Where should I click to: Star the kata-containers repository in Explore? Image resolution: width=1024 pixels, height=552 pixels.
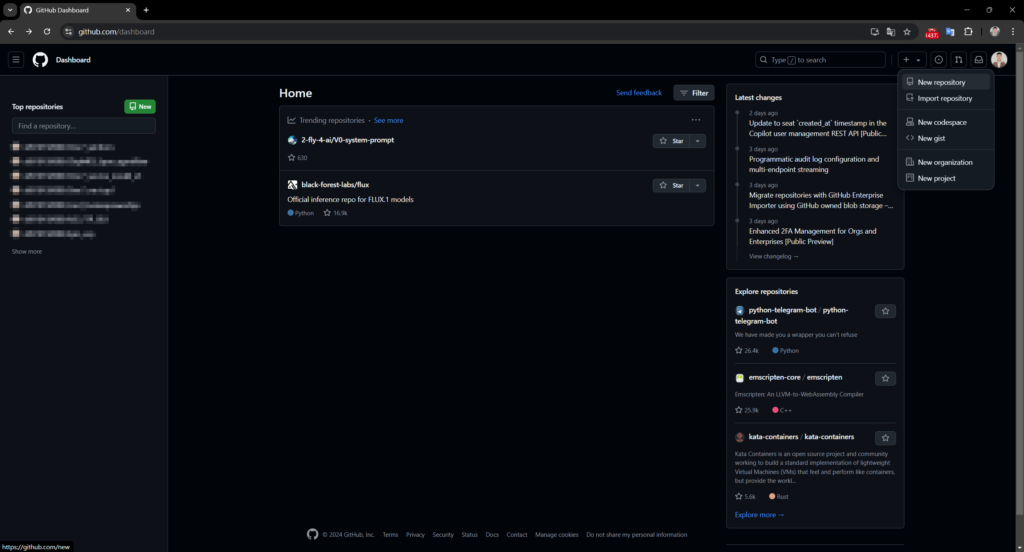[x=886, y=438]
